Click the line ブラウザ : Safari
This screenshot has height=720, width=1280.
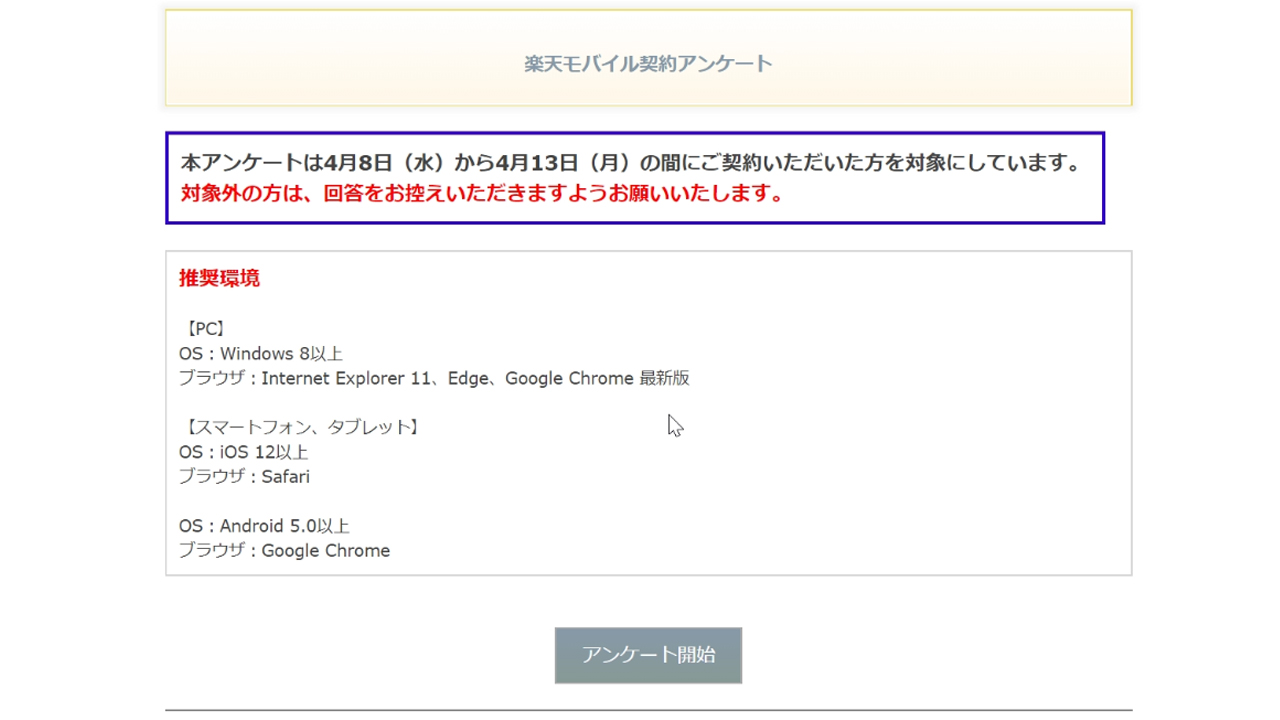[x=244, y=476]
